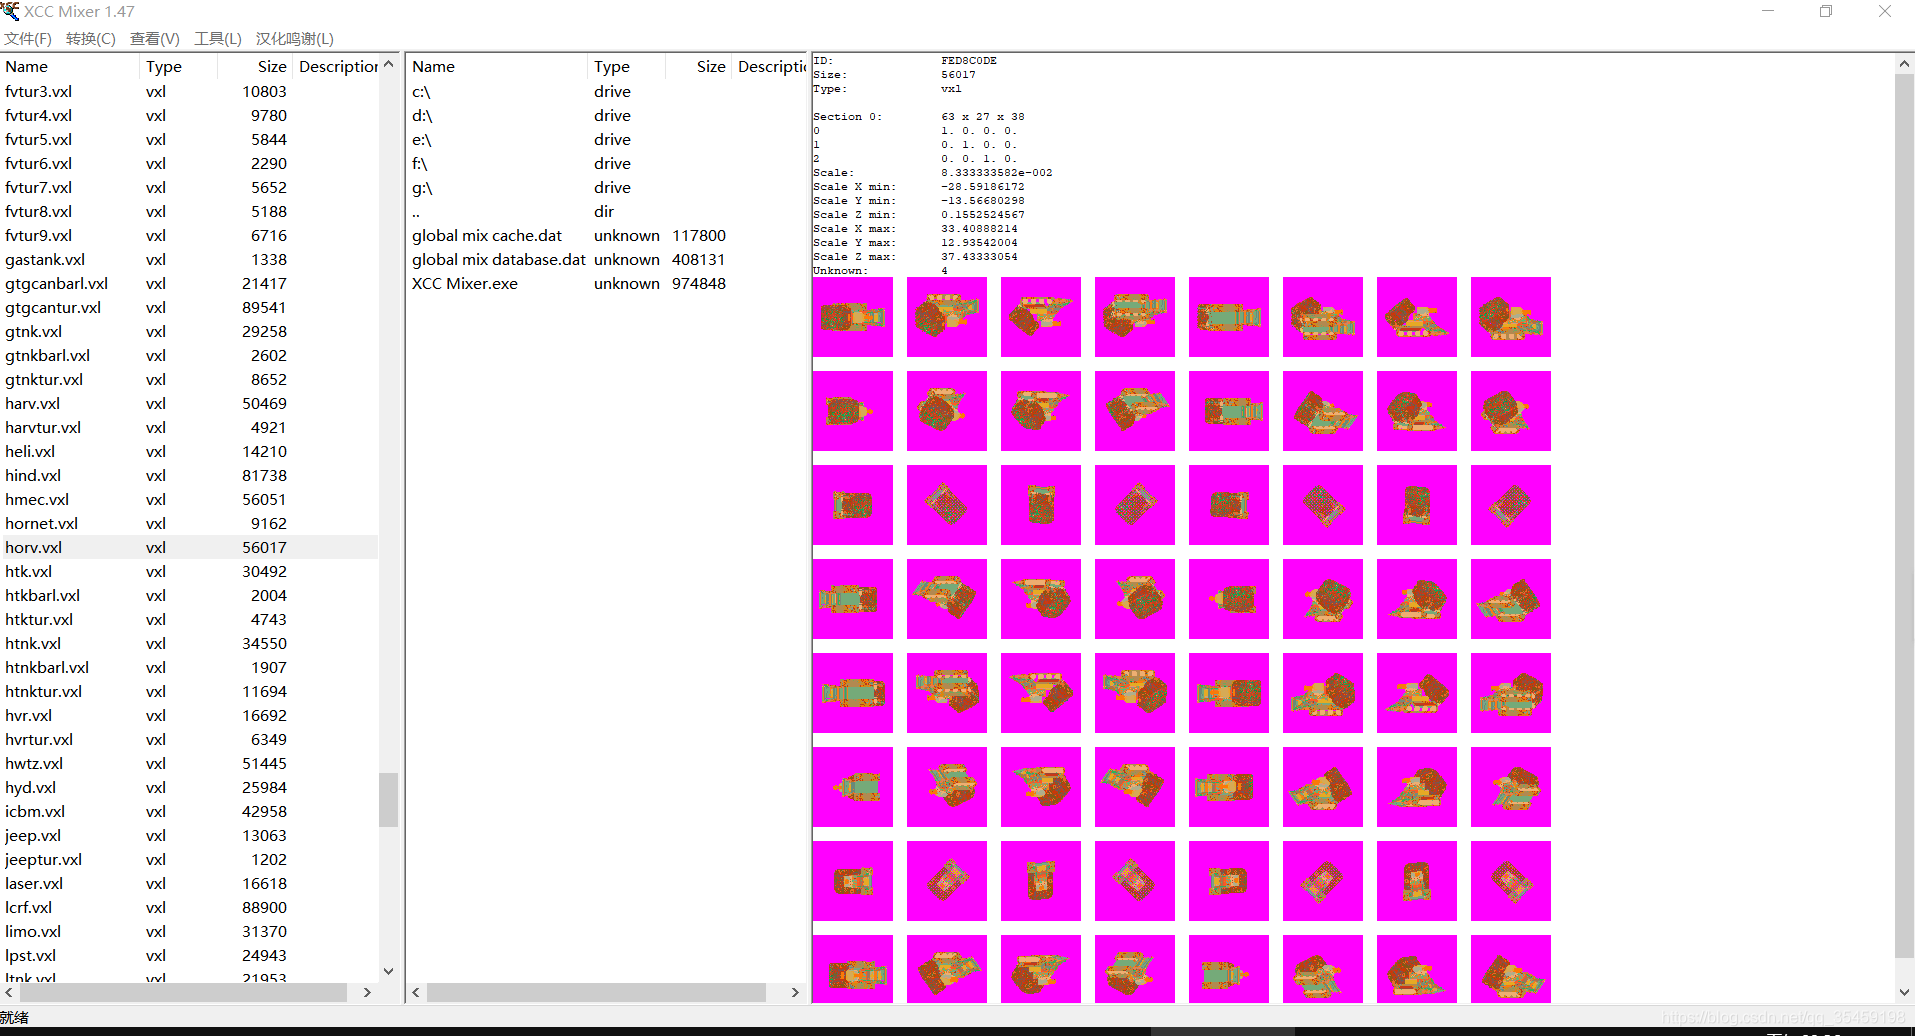Screen dimensions: 1915x1036
Task: Select gtgcantur.vxl file row
Action: pyautogui.click(x=190, y=308)
